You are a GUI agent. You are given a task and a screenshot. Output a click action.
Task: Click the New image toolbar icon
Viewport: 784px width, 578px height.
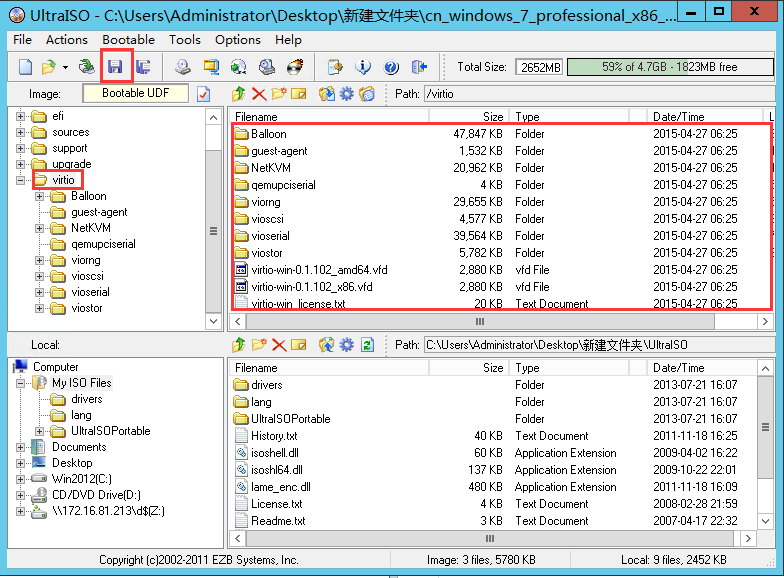[26, 66]
